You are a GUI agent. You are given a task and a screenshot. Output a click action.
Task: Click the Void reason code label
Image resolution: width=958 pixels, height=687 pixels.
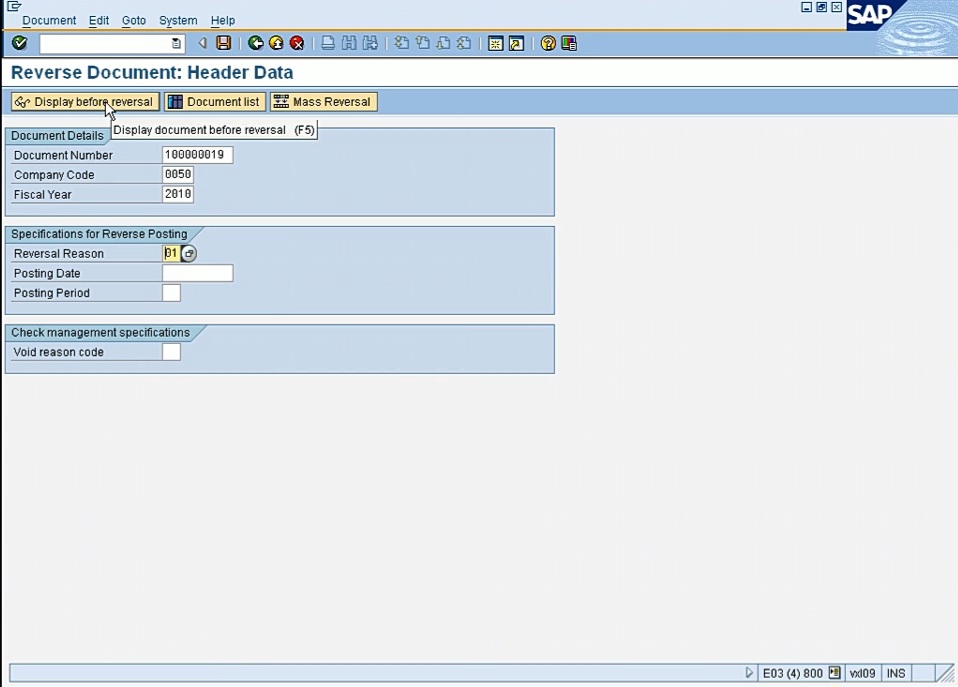[x=59, y=352]
